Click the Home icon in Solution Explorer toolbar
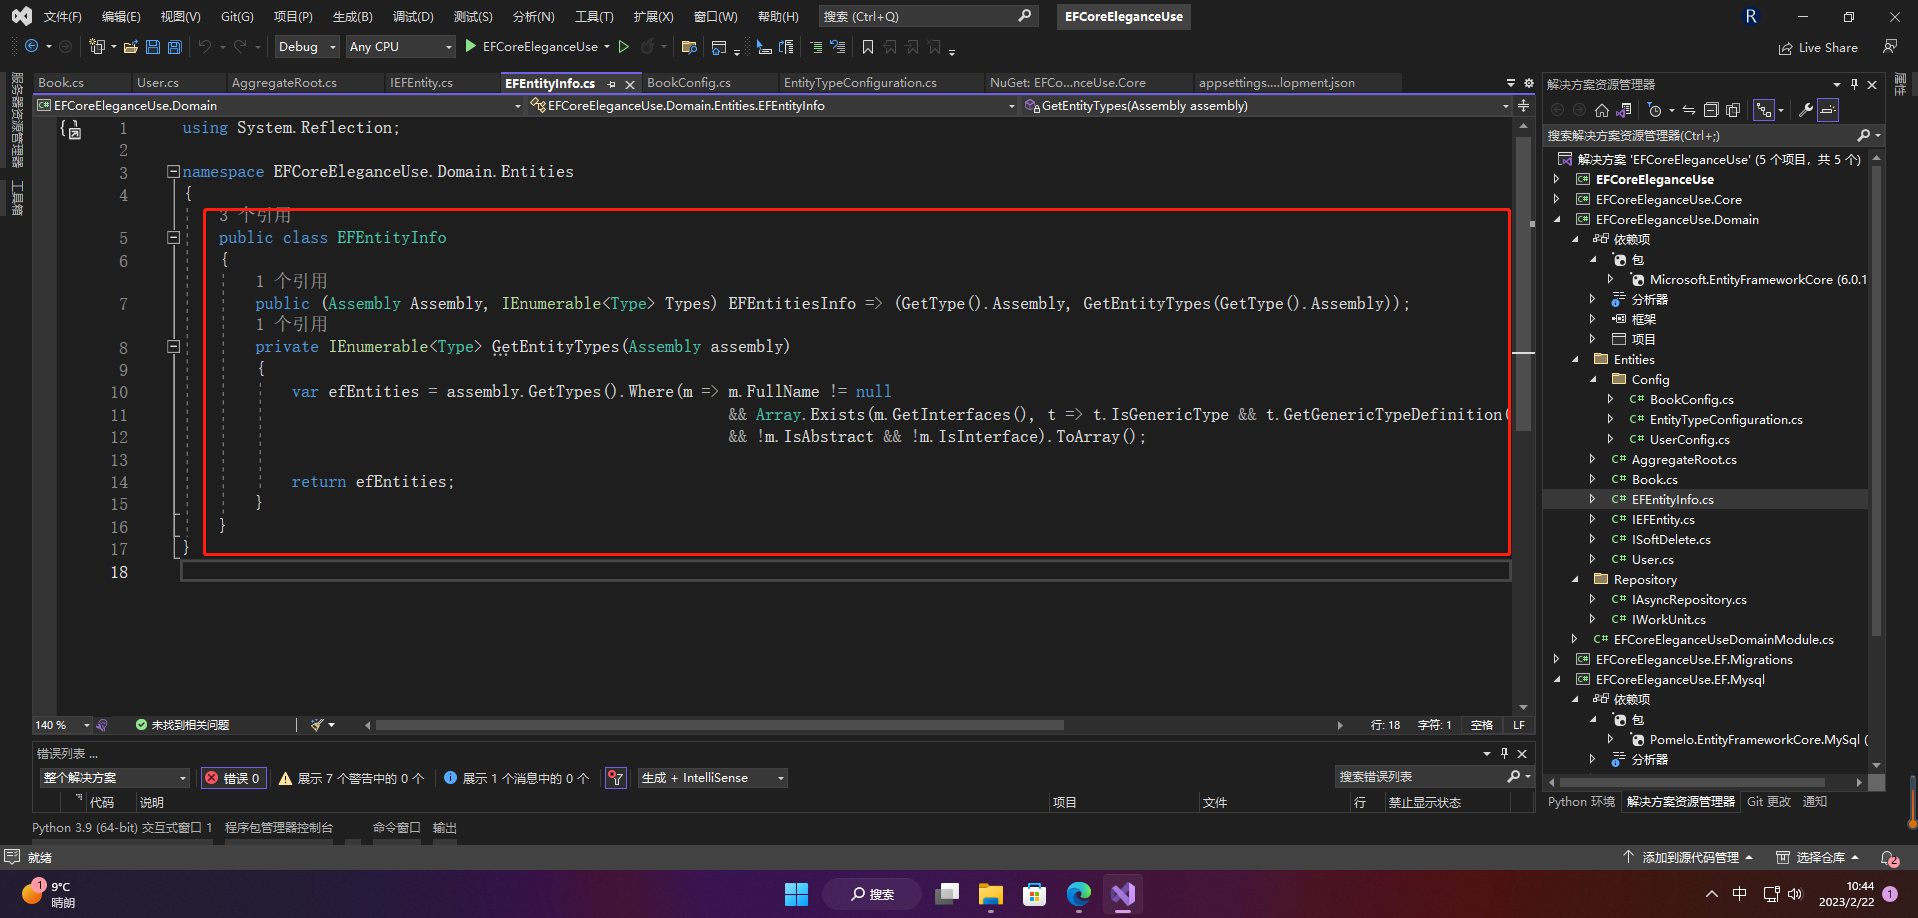Image resolution: width=1918 pixels, height=918 pixels. 1602,110
